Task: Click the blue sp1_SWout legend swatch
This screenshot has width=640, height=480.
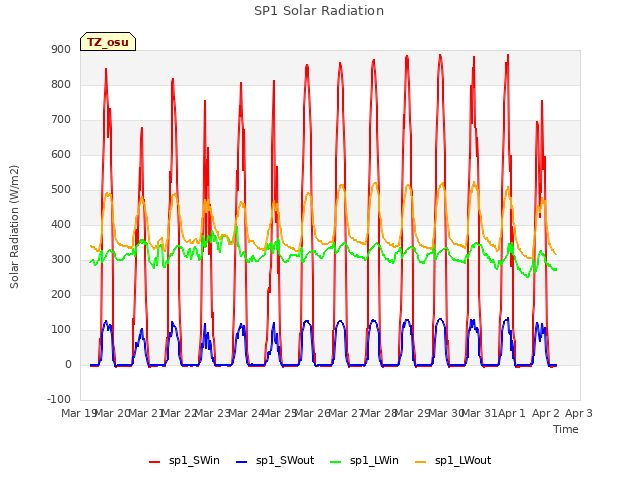Action: tap(242, 462)
